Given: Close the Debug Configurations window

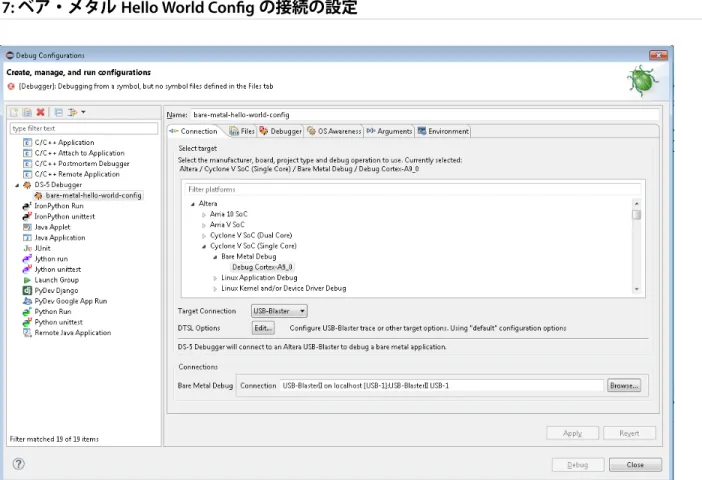Looking at the screenshot, I should click(658, 55).
